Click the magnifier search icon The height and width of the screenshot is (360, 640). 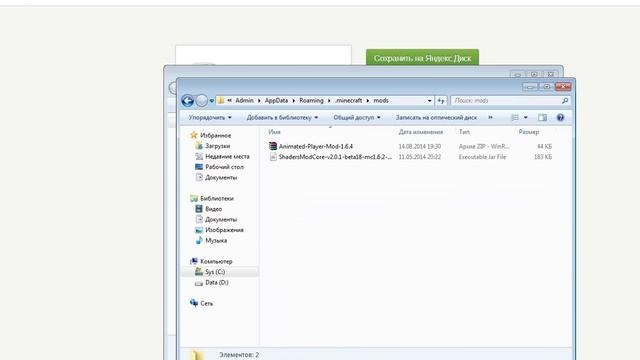[565, 100]
